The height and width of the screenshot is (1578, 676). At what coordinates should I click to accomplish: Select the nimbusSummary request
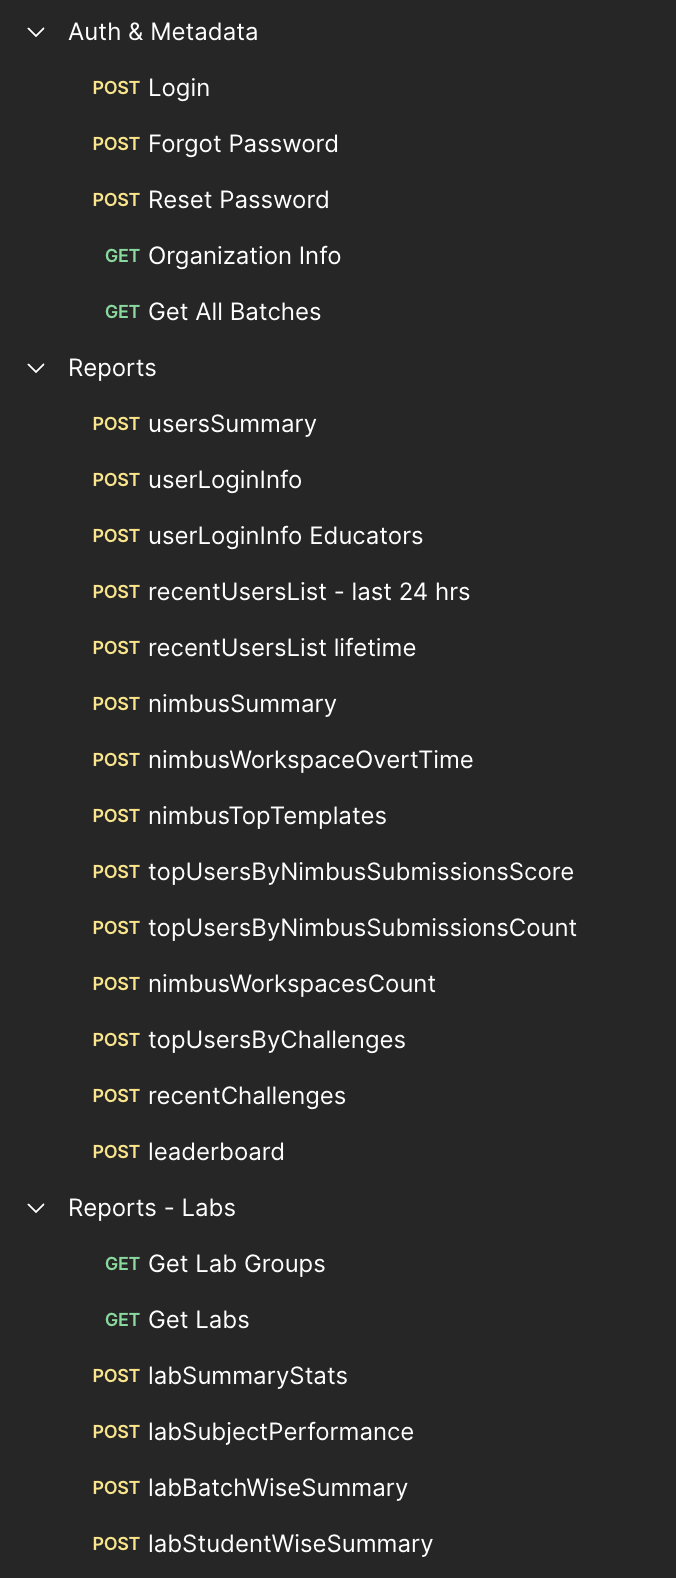click(242, 704)
